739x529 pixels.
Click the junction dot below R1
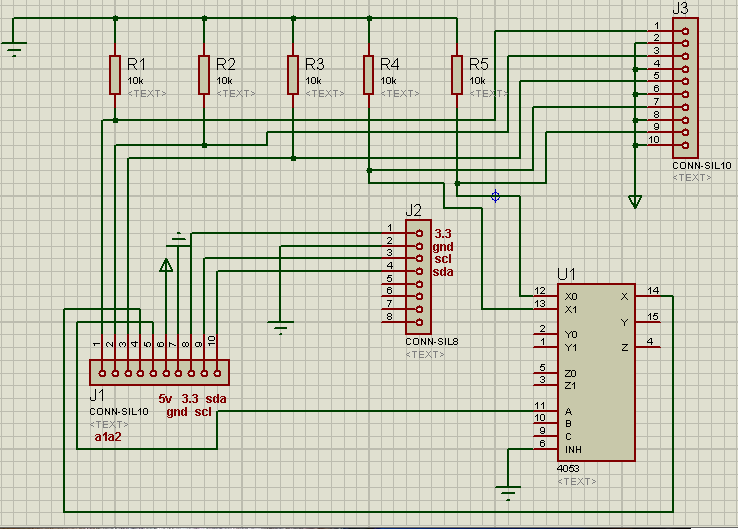pyautogui.click(x=115, y=120)
